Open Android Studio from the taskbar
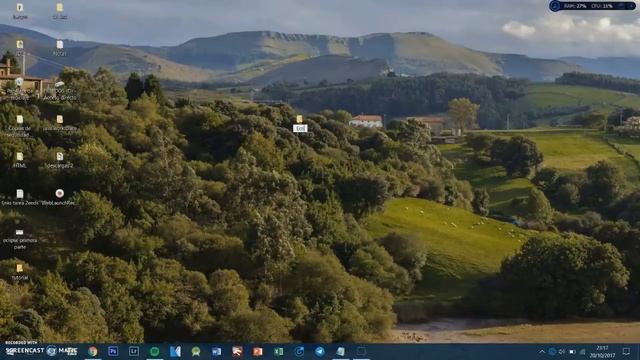 point(196,351)
